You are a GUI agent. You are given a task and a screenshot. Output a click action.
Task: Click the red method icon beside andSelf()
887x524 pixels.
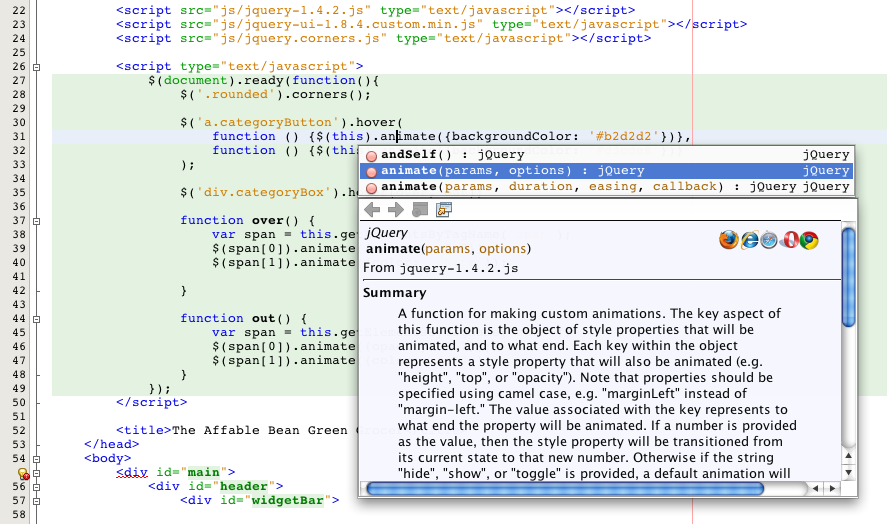coord(371,156)
